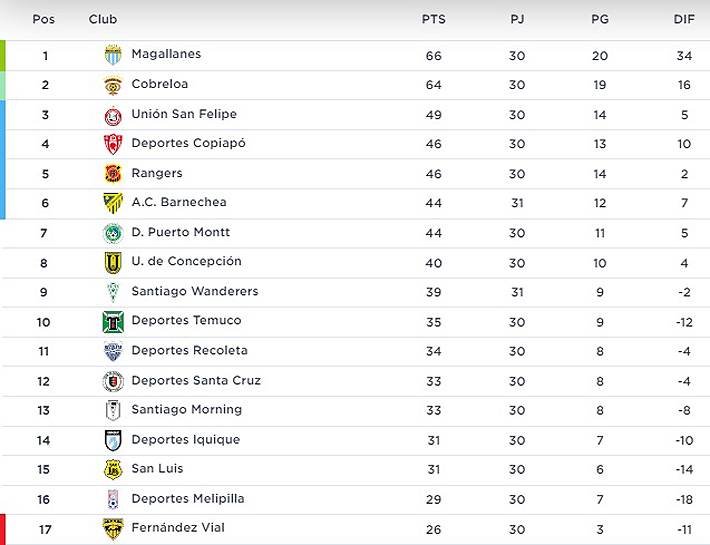Sort table by PTS column header

pyautogui.click(x=433, y=19)
